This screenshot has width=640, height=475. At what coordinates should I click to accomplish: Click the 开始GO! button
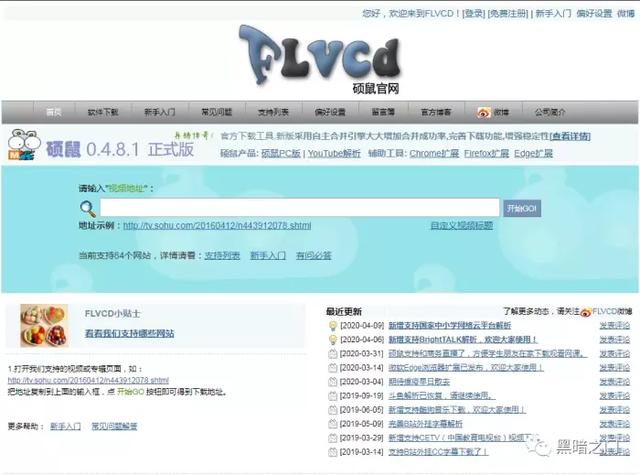click(x=522, y=209)
